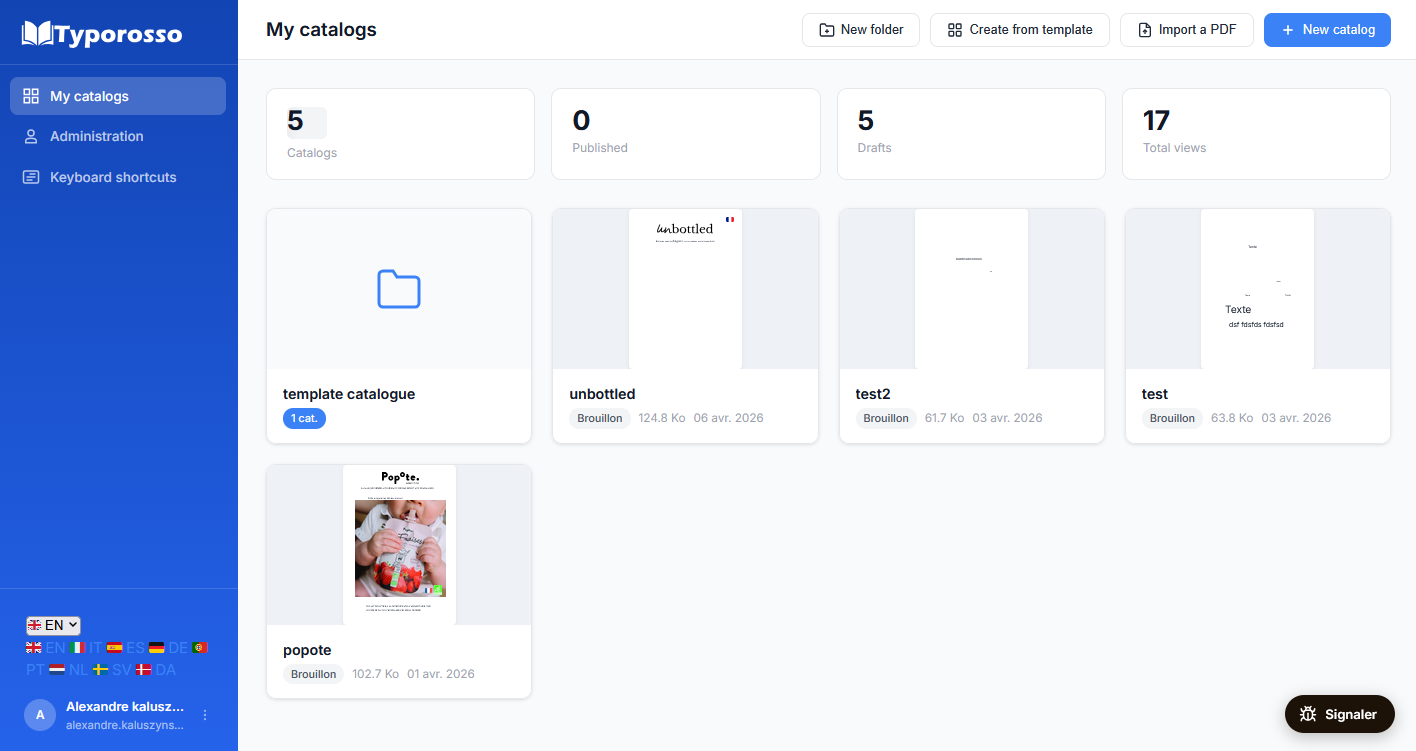
Task: Click the New folder button
Action: [860, 30]
